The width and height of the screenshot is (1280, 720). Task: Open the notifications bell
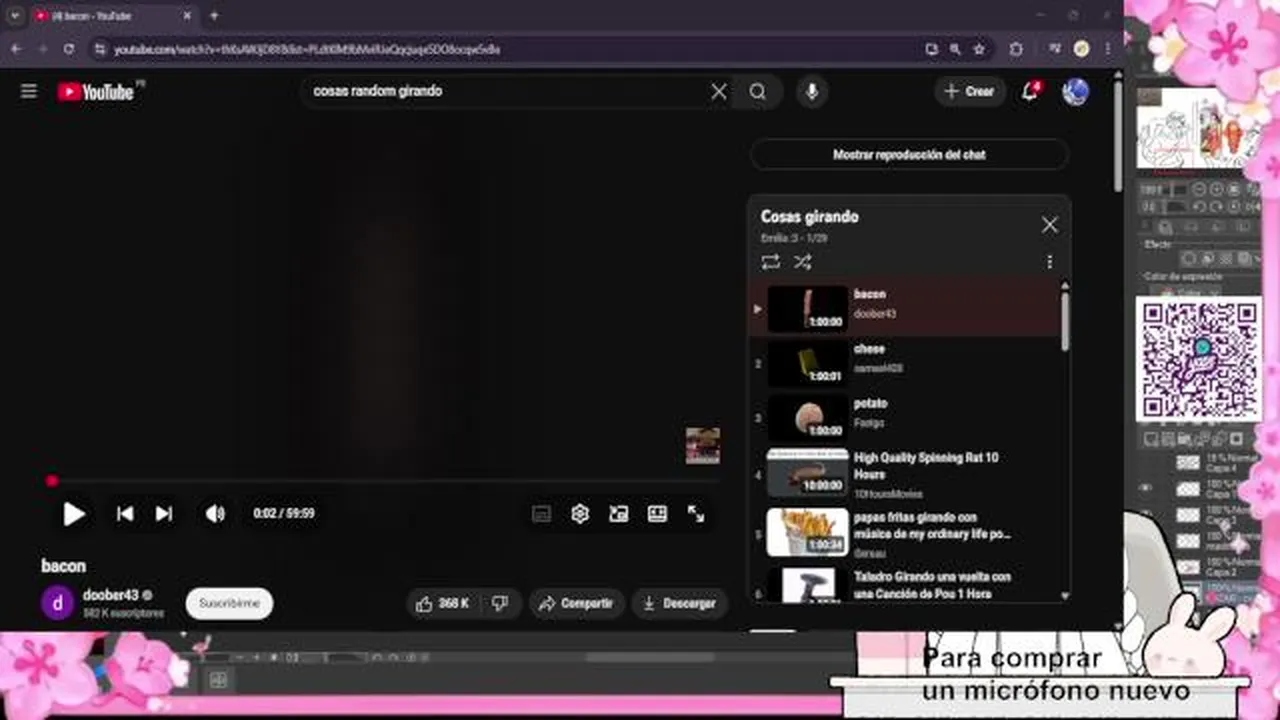click(1030, 91)
